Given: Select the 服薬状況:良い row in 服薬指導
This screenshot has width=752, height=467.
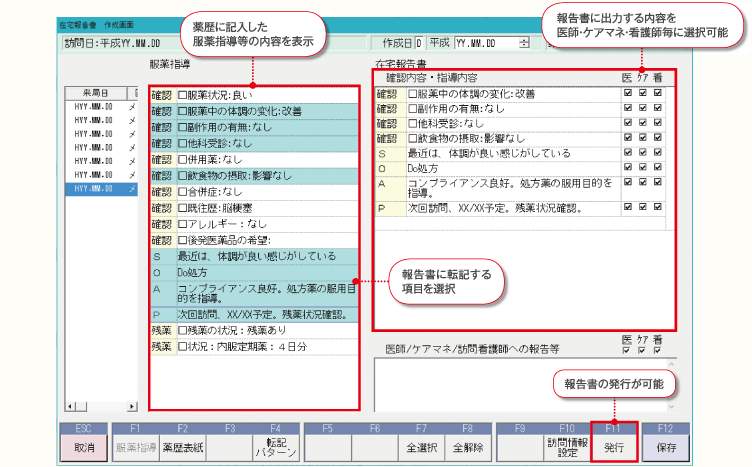Looking at the screenshot, I should (253, 94).
